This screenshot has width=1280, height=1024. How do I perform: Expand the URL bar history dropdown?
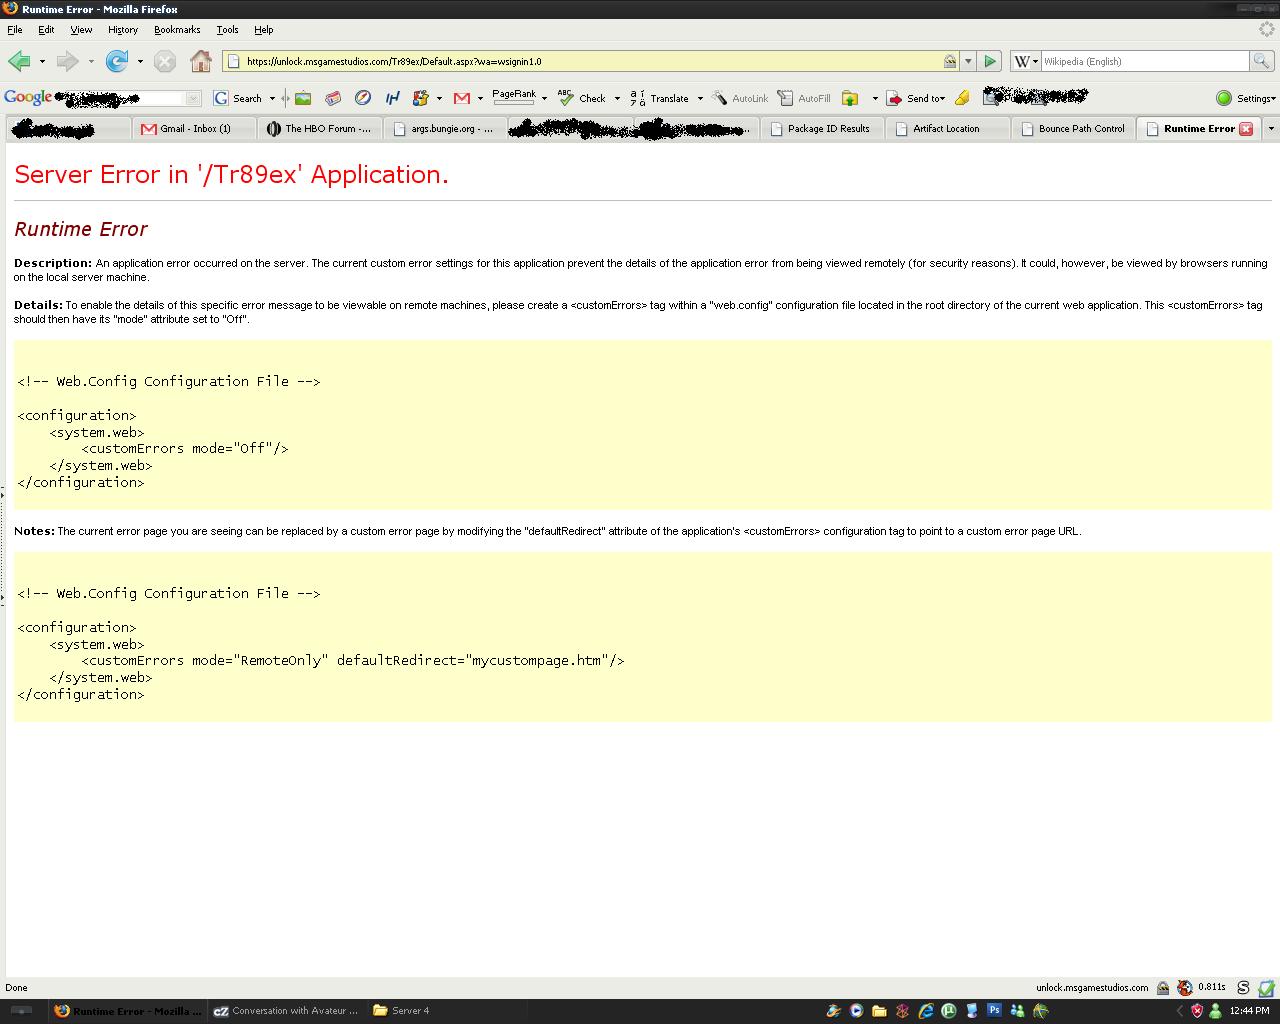point(968,61)
